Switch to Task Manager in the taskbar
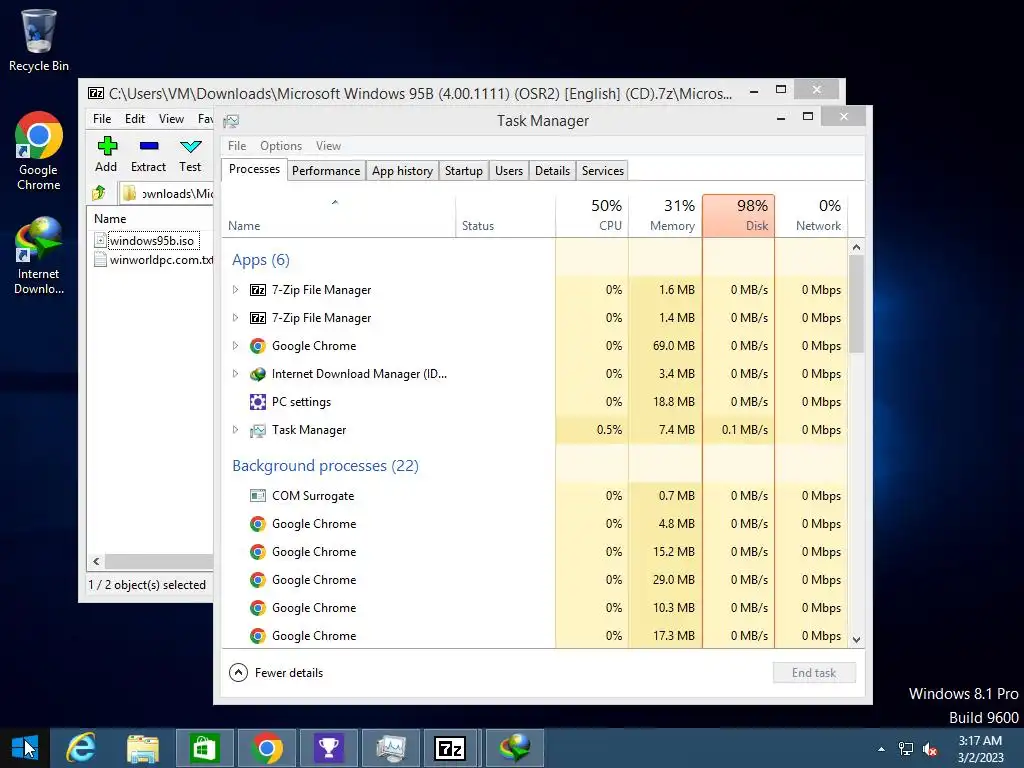The height and width of the screenshot is (768, 1024). tap(391, 748)
